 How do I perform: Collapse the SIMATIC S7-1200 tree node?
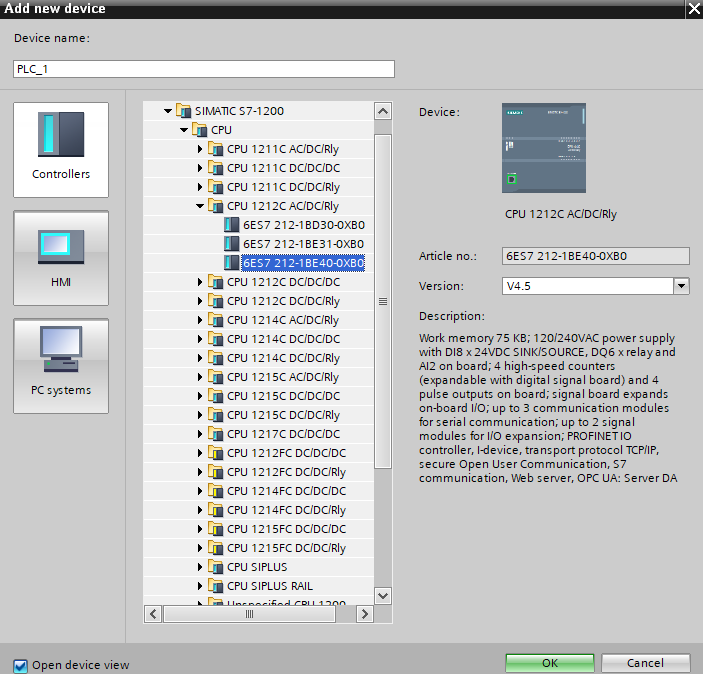[x=168, y=111]
